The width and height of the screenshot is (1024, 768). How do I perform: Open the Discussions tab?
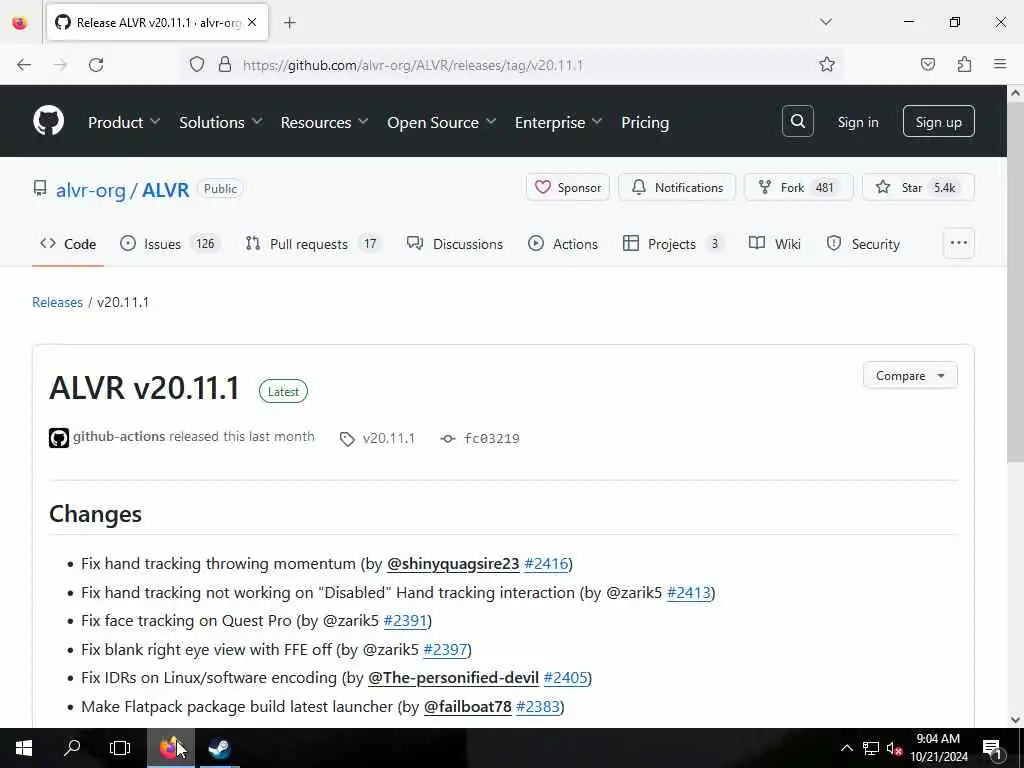pos(455,244)
